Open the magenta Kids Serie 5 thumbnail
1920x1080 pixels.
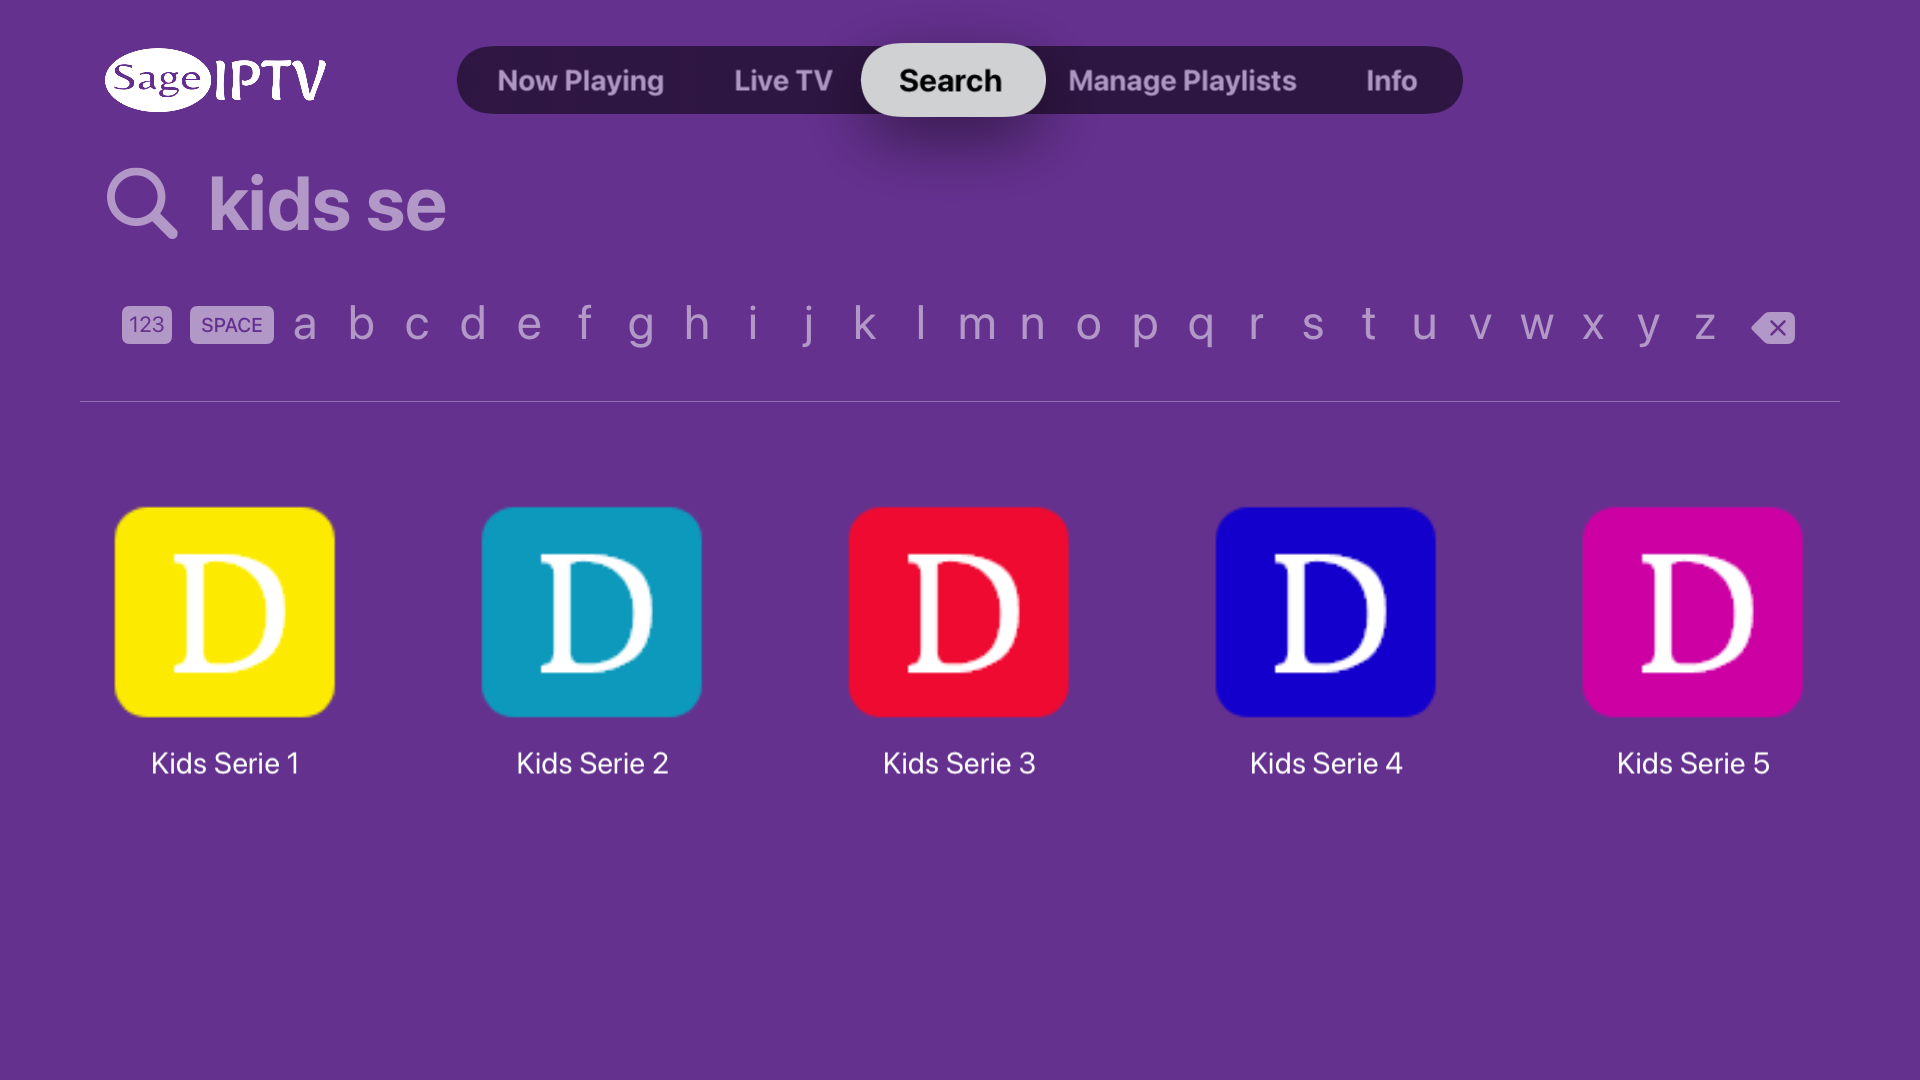[1693, 612]
